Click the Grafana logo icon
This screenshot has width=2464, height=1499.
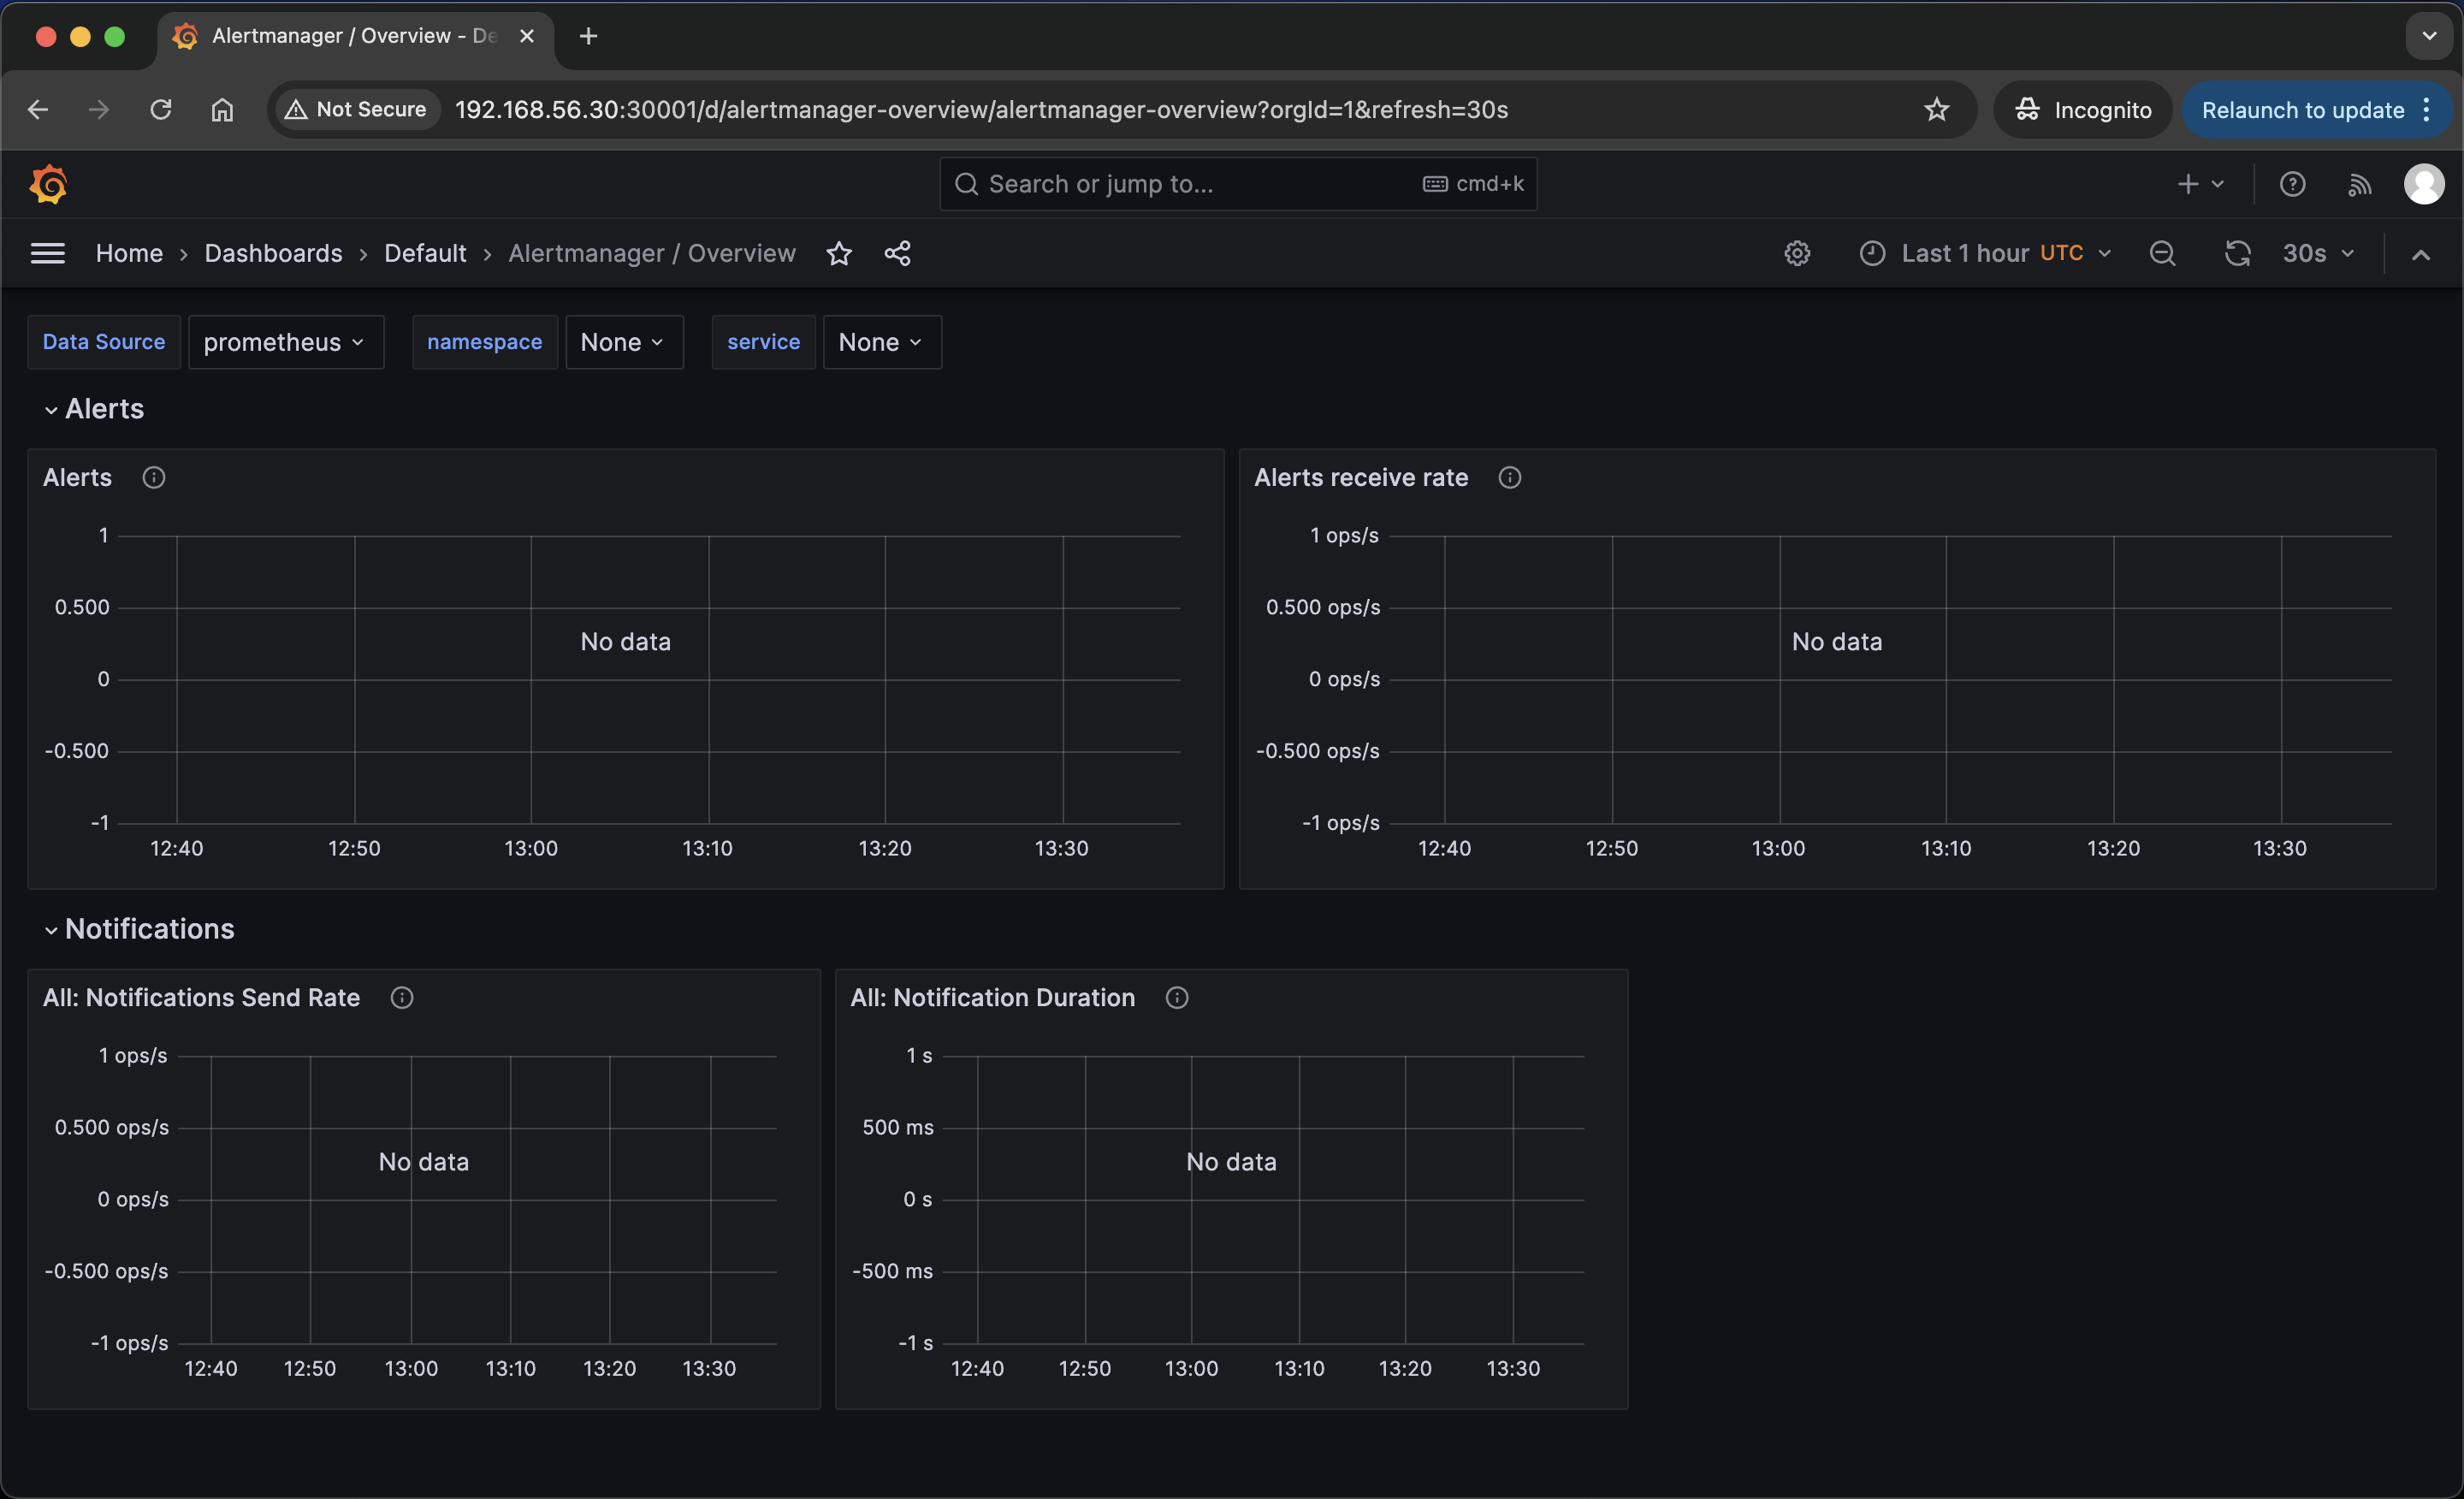[48, 184]
